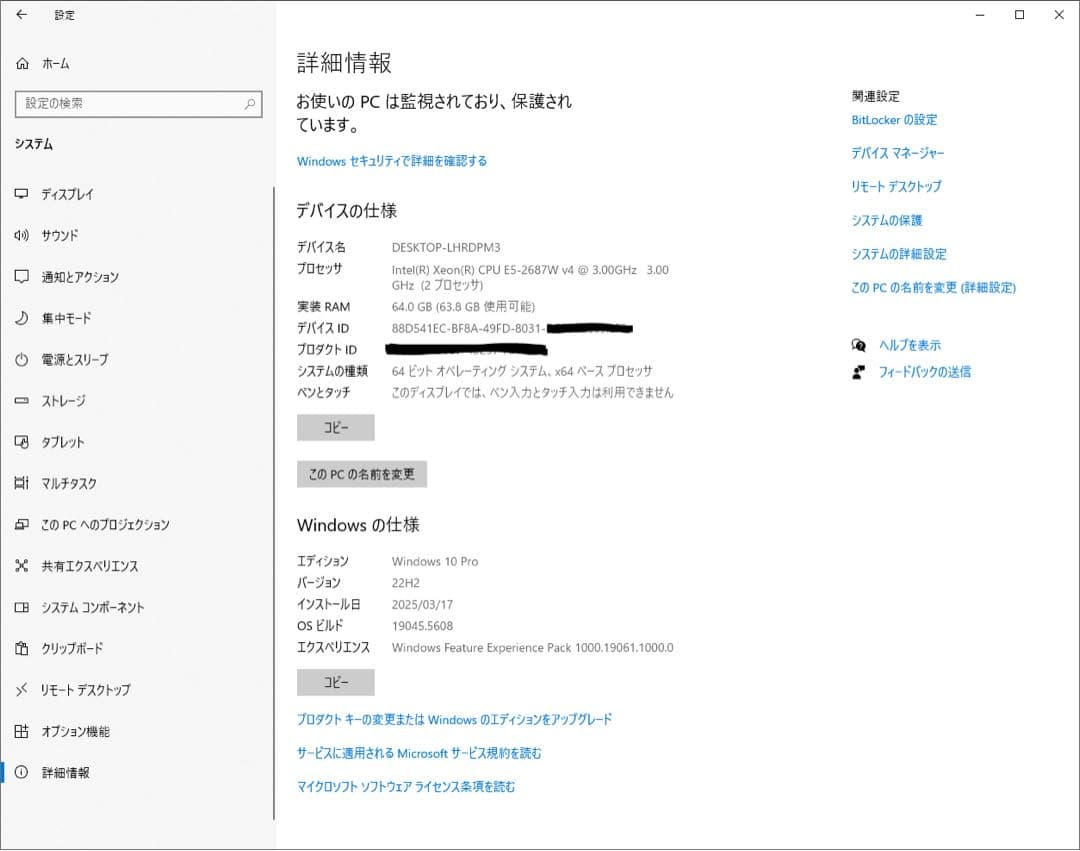Open BitLocker の設定 link
Viewport: 1080px width, 851px height.
click(x=893, y=120)
